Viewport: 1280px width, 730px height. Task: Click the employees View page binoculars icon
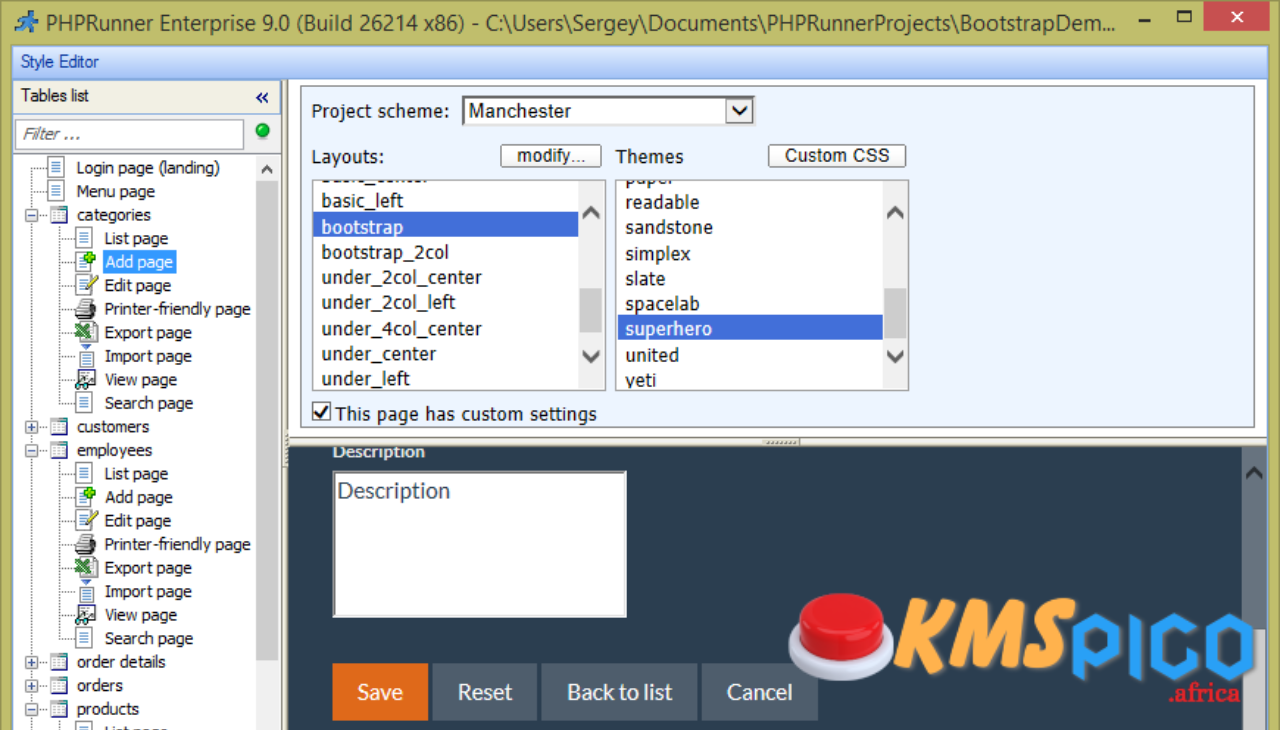[86, 614]
